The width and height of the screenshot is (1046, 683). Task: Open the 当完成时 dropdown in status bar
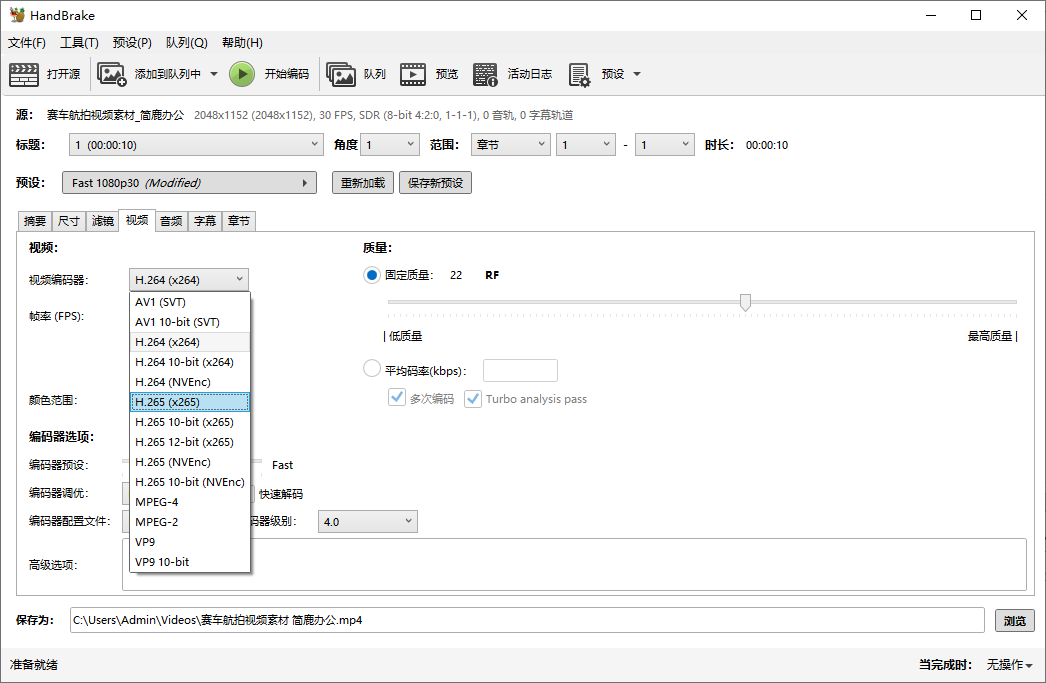1008,665
